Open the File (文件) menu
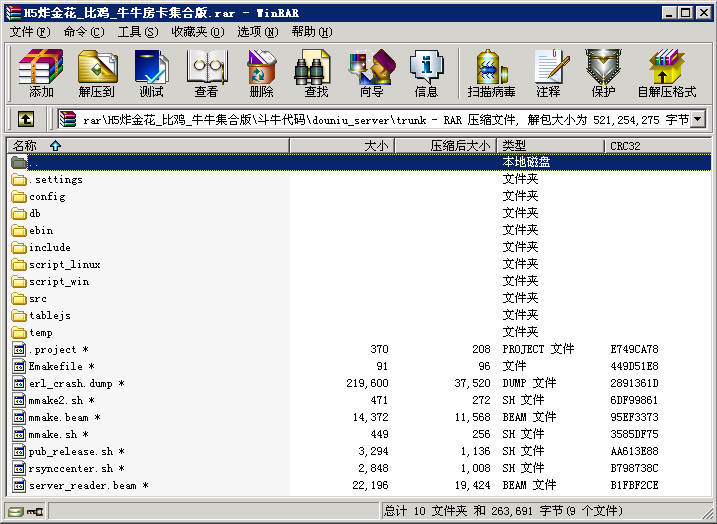Screen dimensions: 717x524 [29, 31]
